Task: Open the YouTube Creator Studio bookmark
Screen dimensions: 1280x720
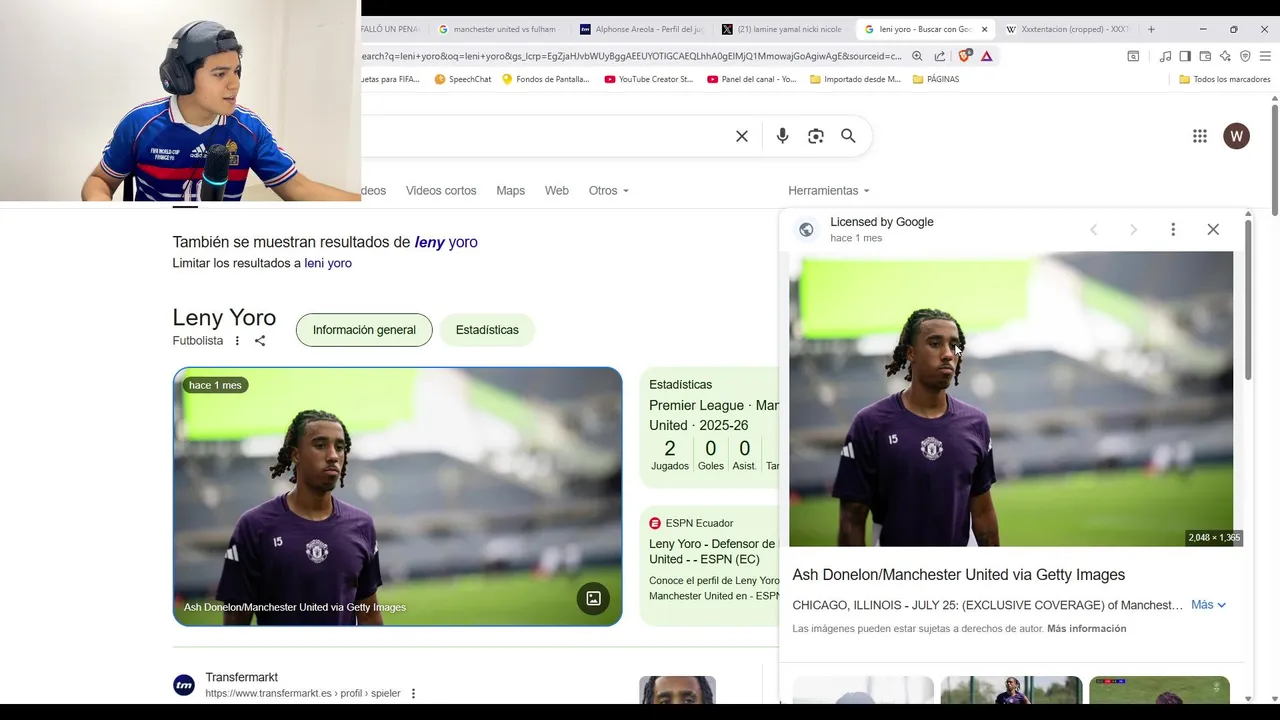Action: click(x=648, y=79)
